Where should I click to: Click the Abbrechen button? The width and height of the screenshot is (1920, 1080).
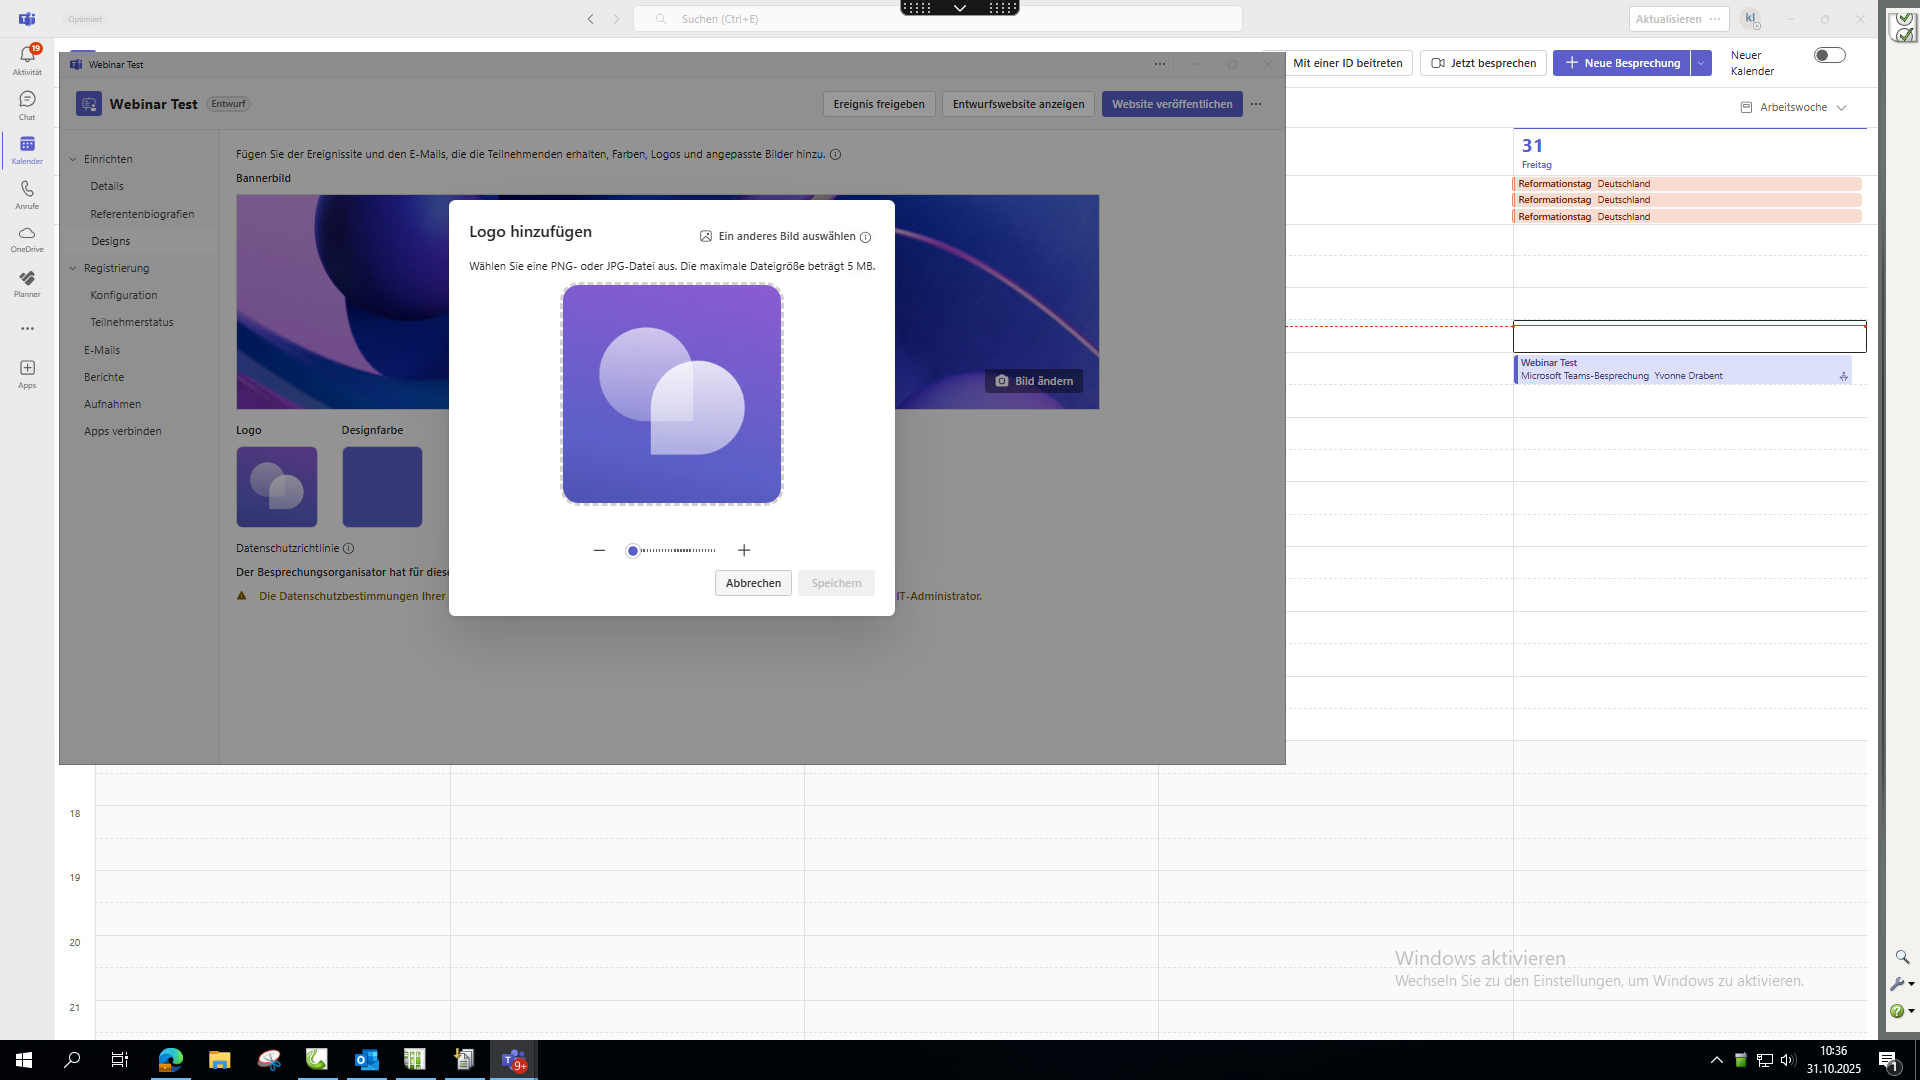coord(753,583)
